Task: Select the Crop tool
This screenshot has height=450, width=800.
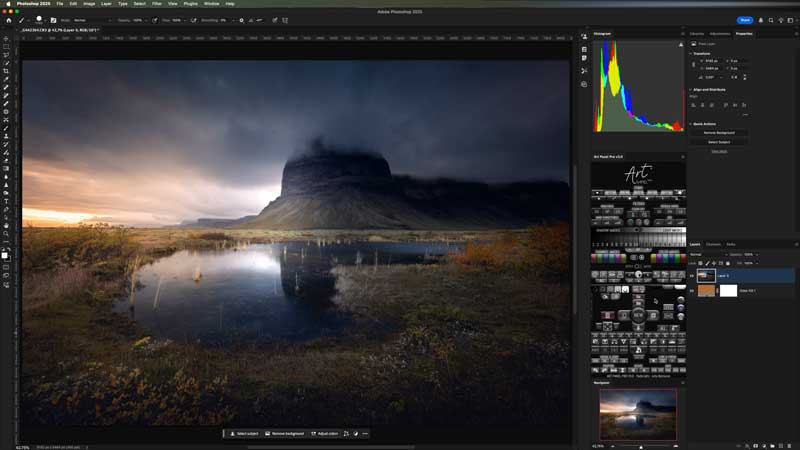Action: [6, 71]
